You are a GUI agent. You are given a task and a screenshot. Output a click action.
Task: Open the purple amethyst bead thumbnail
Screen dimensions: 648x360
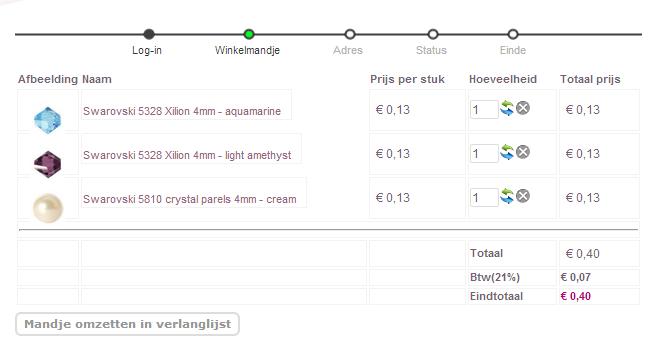click(x=48, y=164)
